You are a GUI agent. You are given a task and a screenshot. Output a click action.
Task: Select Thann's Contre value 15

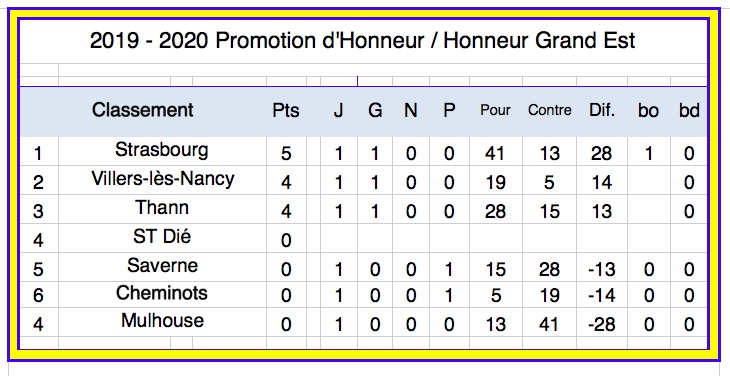(x=549, y=211)
